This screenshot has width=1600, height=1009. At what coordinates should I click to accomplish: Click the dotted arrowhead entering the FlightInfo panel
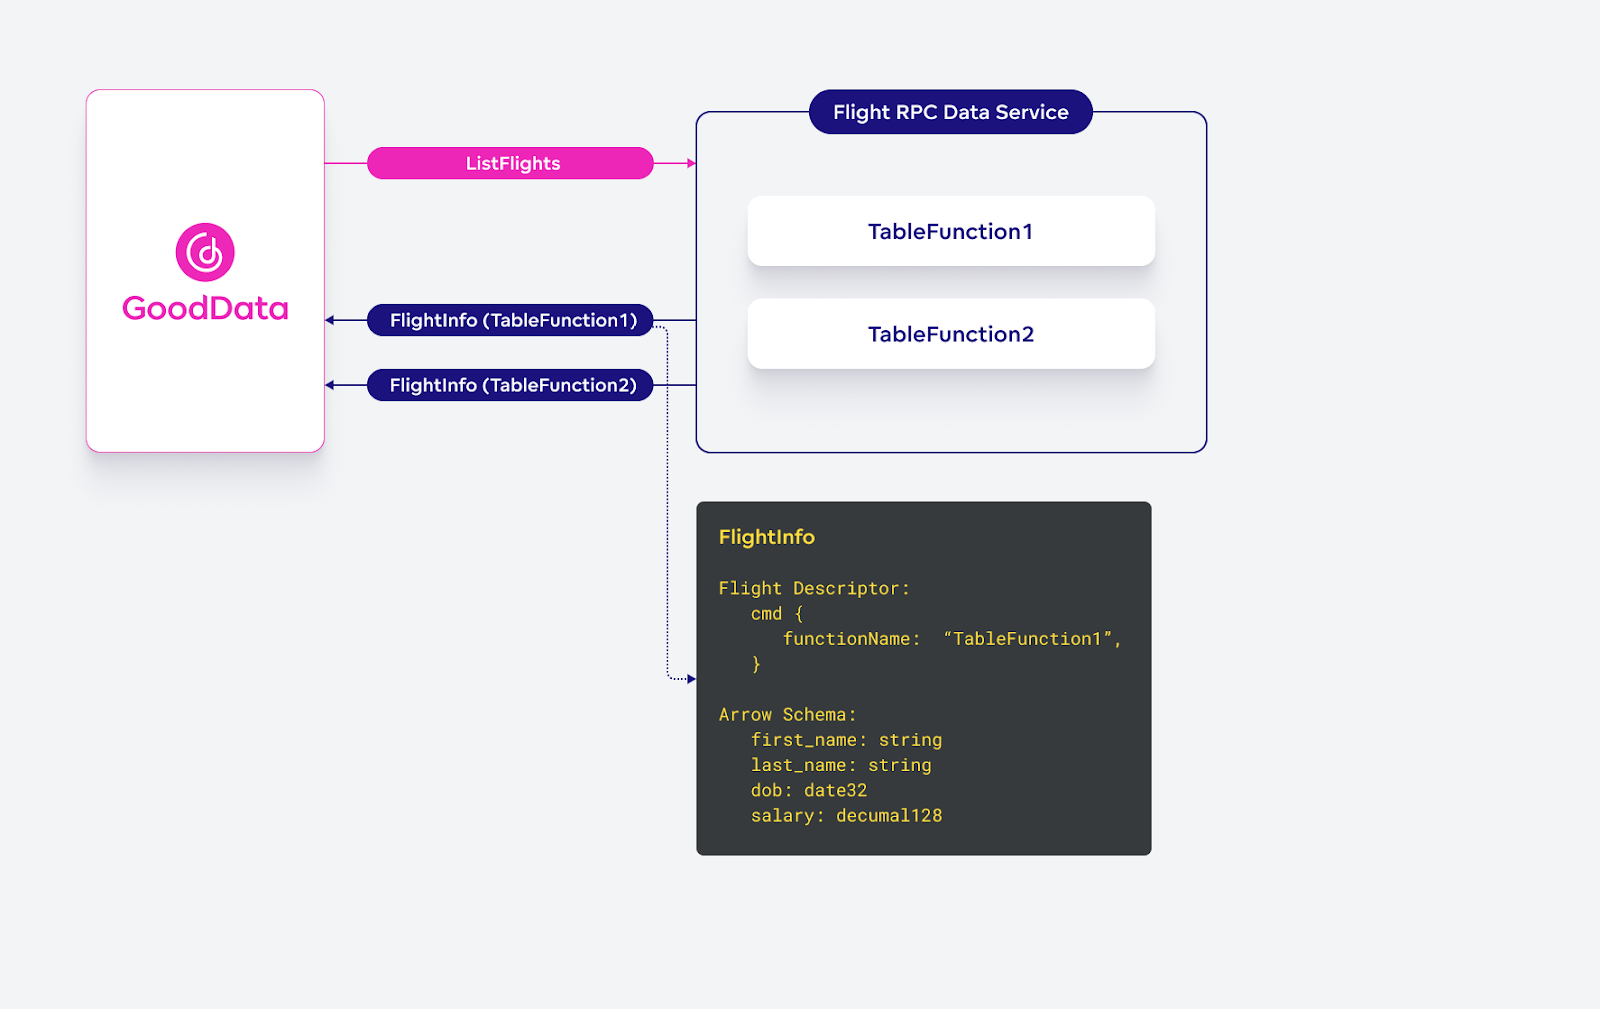[691, 679]
